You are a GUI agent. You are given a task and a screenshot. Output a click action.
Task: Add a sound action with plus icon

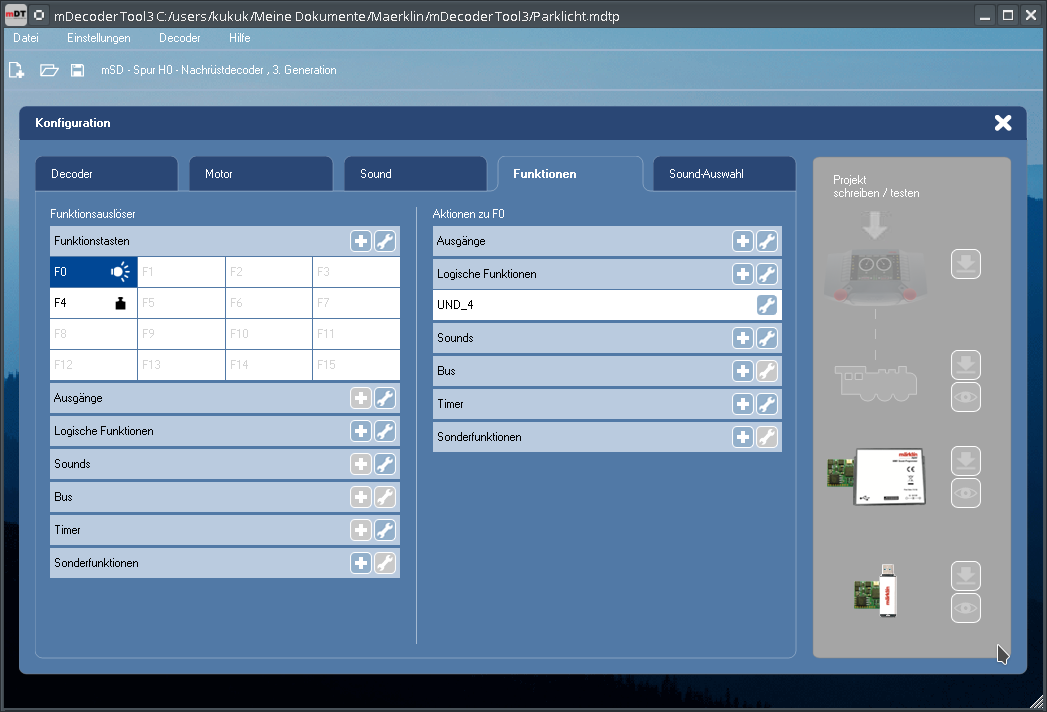pos(743,338)
